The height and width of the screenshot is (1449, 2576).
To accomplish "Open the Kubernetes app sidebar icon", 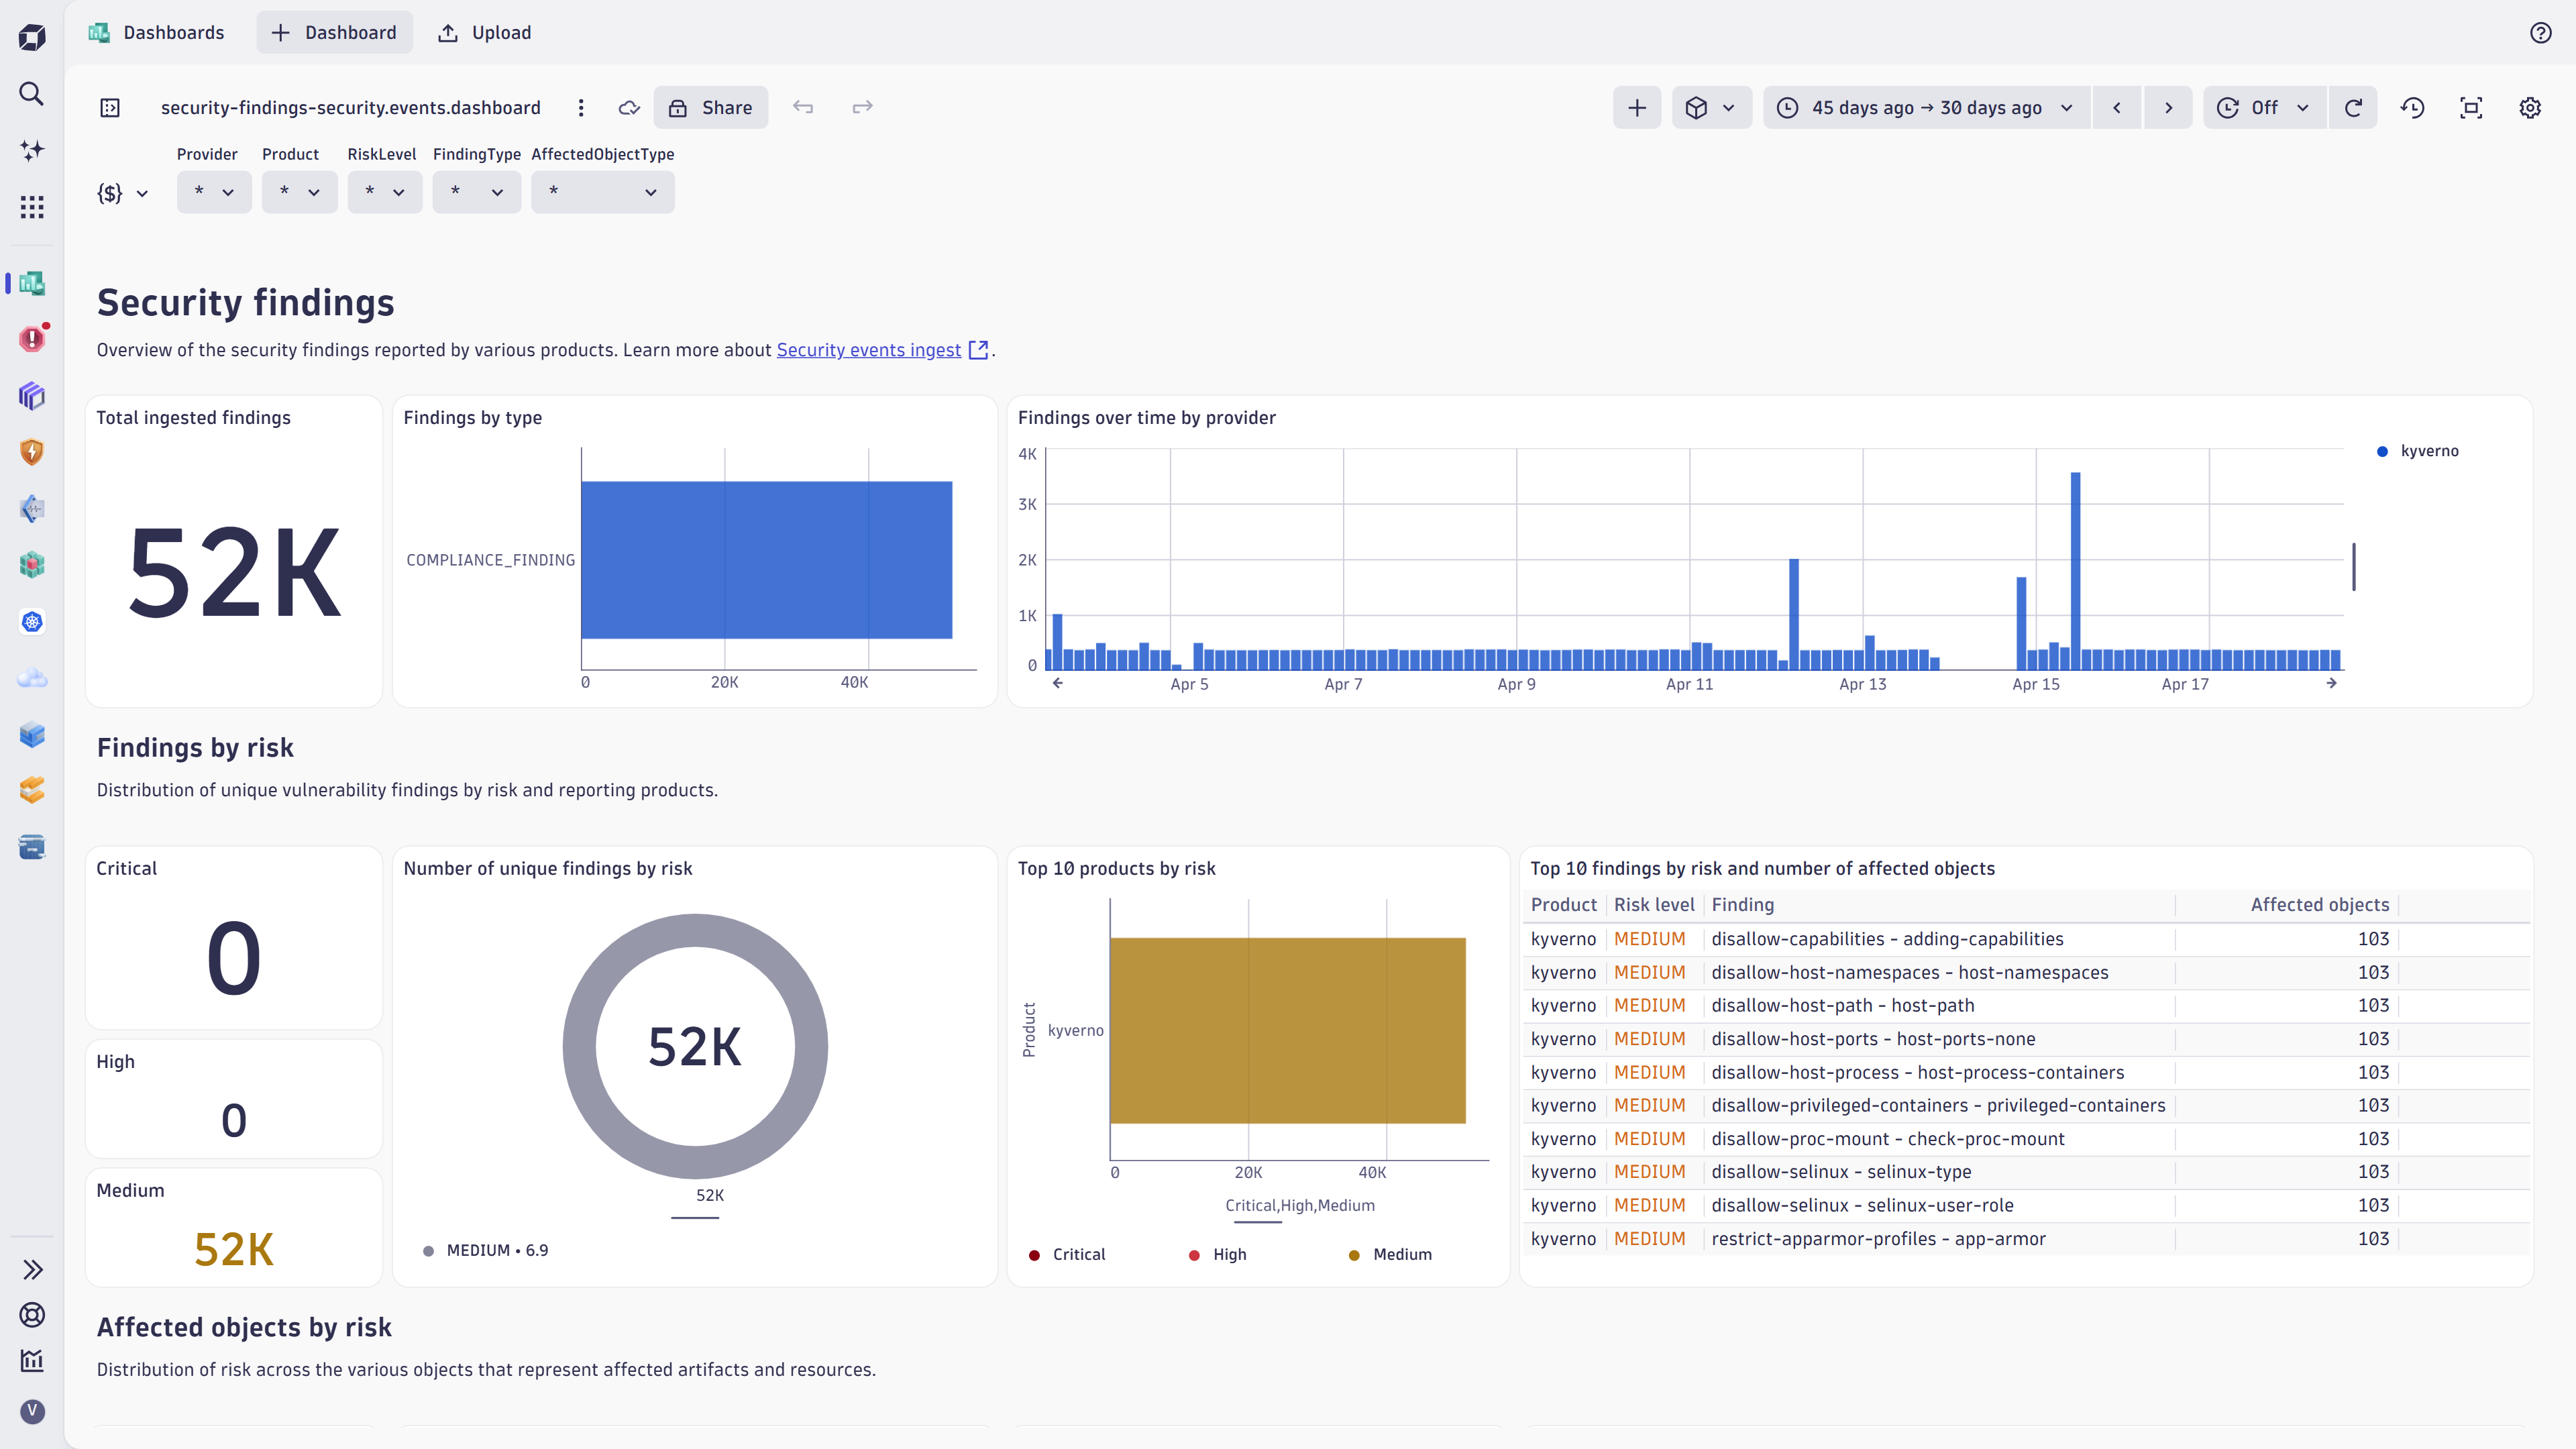I will pos(32,622).
